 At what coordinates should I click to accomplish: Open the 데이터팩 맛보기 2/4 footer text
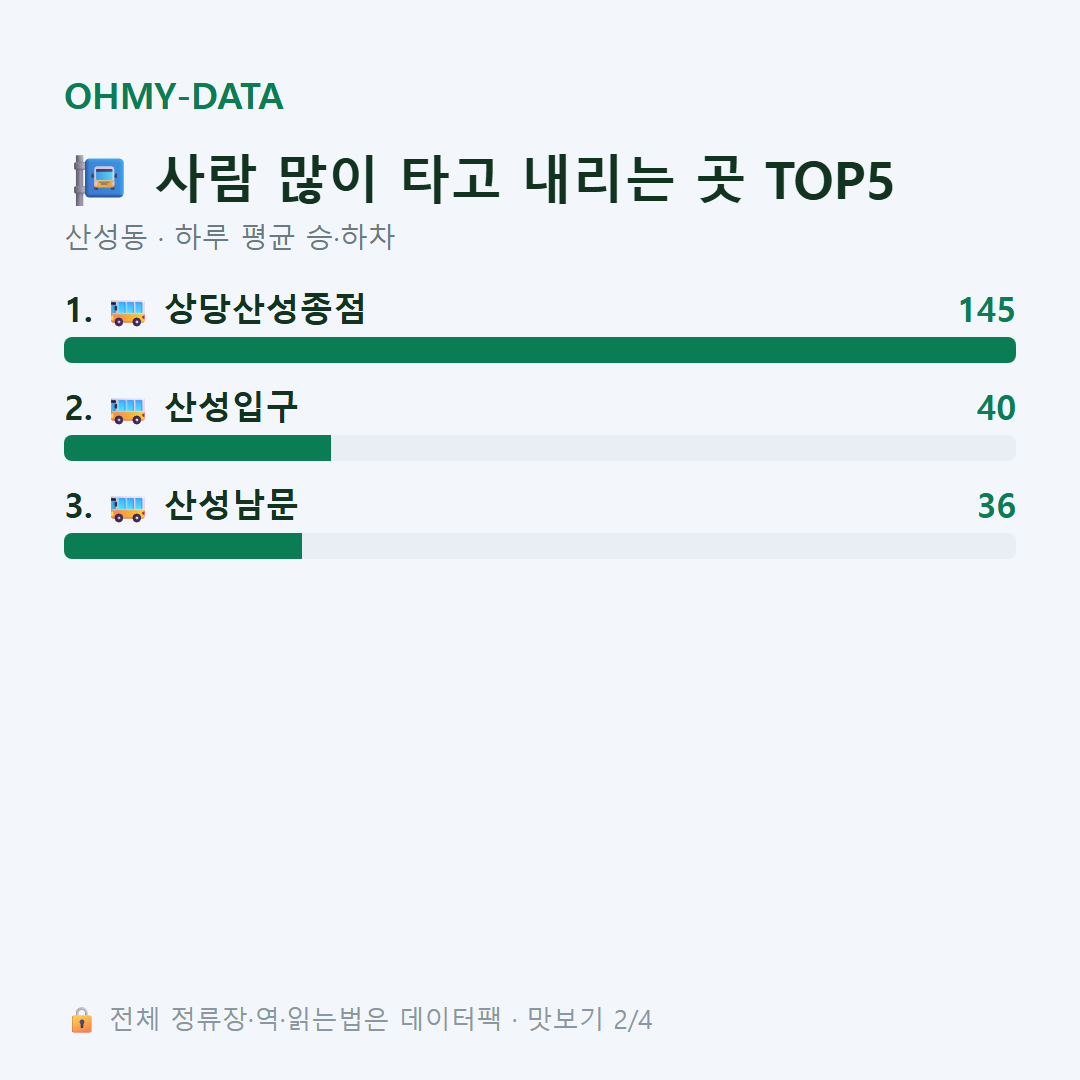click(x=526, y=1019)
